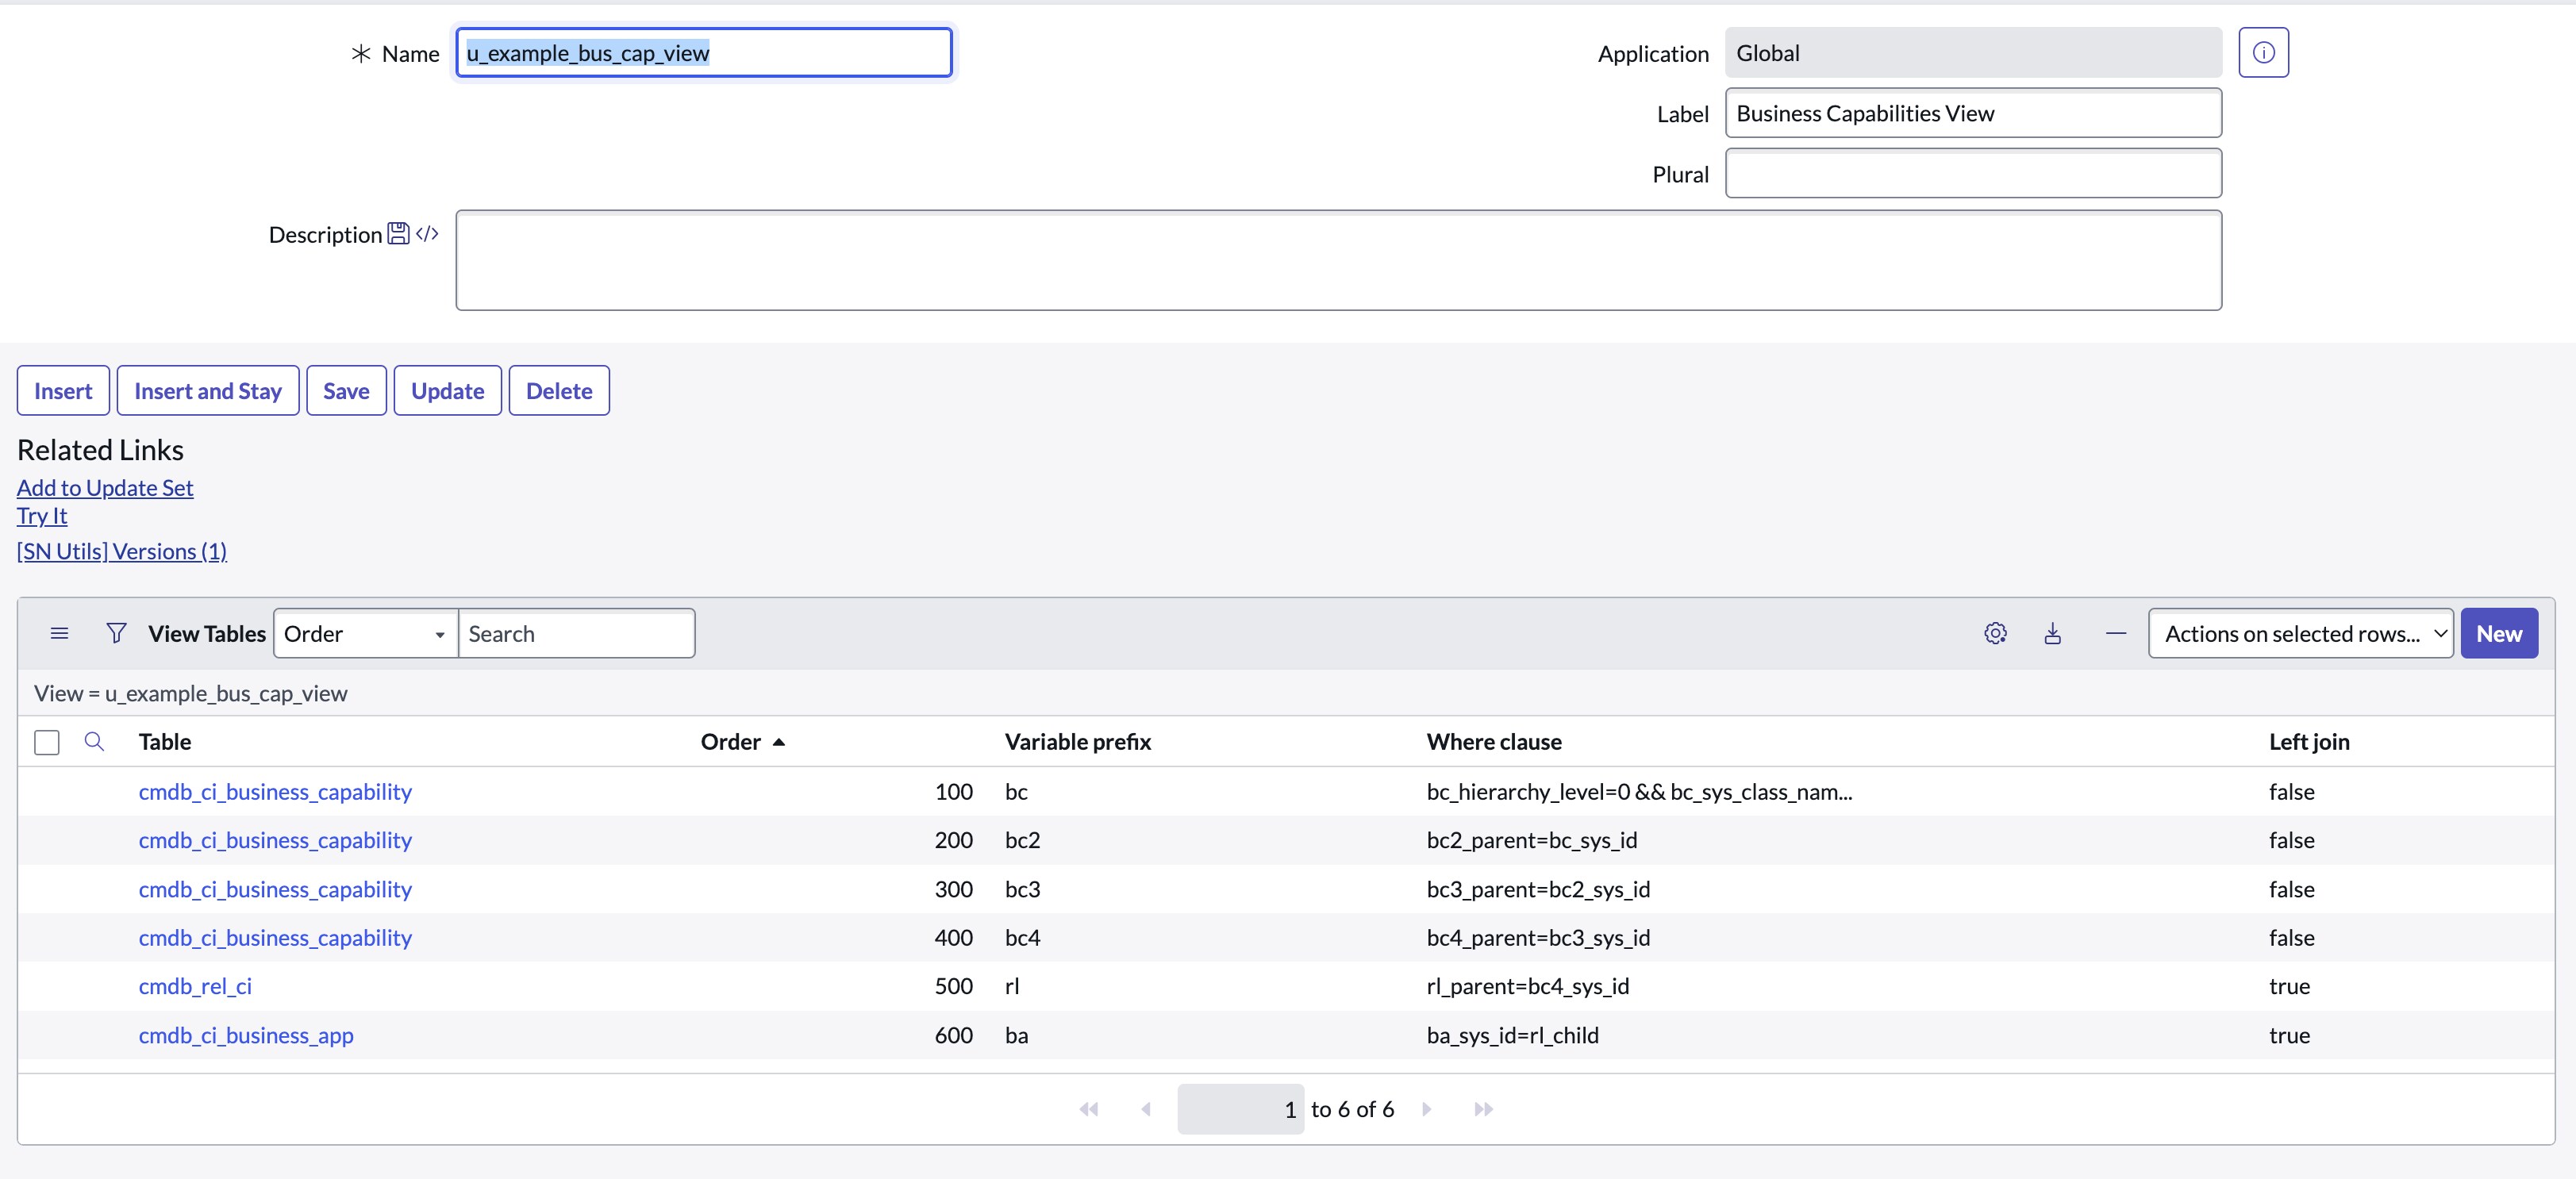Viewport: 2576px width, 1179px height.
Task: Open the View Tables list filter icon
Action: [117, 633]
